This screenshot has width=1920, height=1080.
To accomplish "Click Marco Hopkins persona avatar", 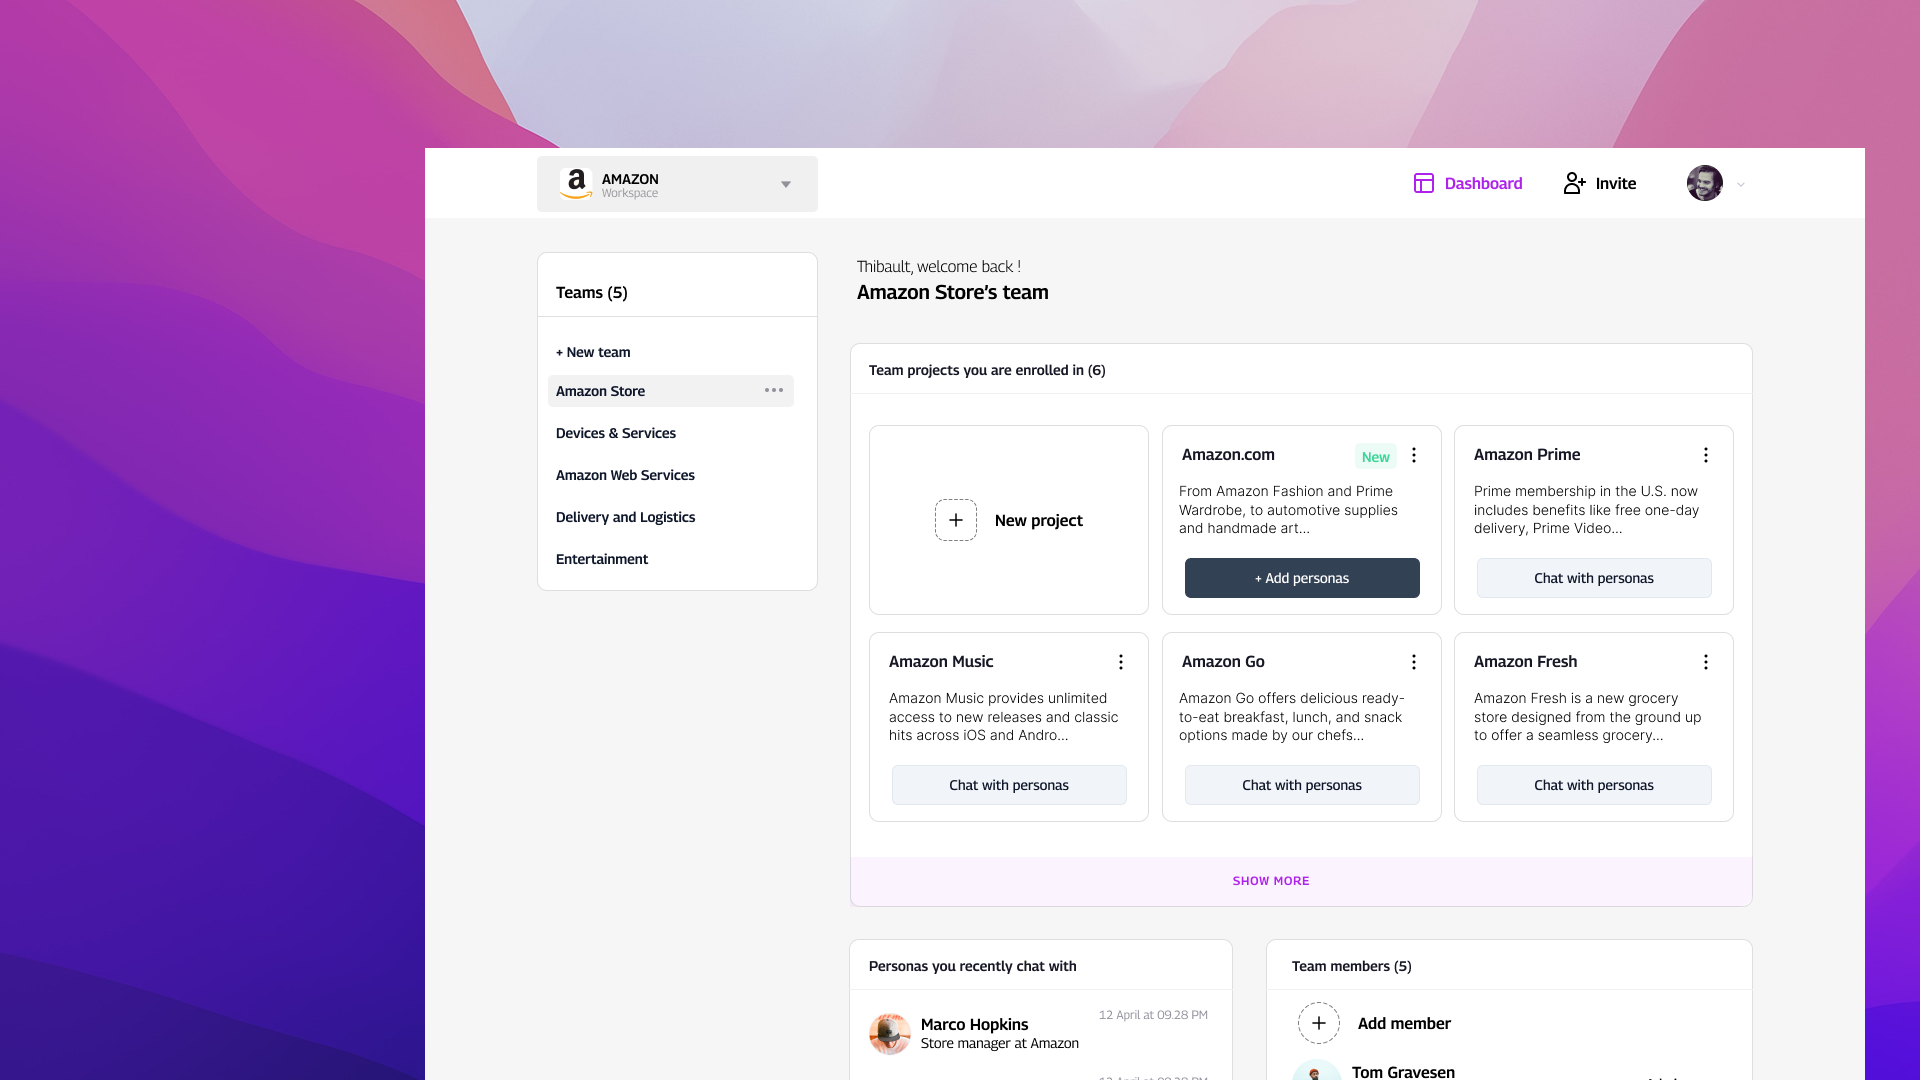I will pyautogui.click(x=890, y=1034).
